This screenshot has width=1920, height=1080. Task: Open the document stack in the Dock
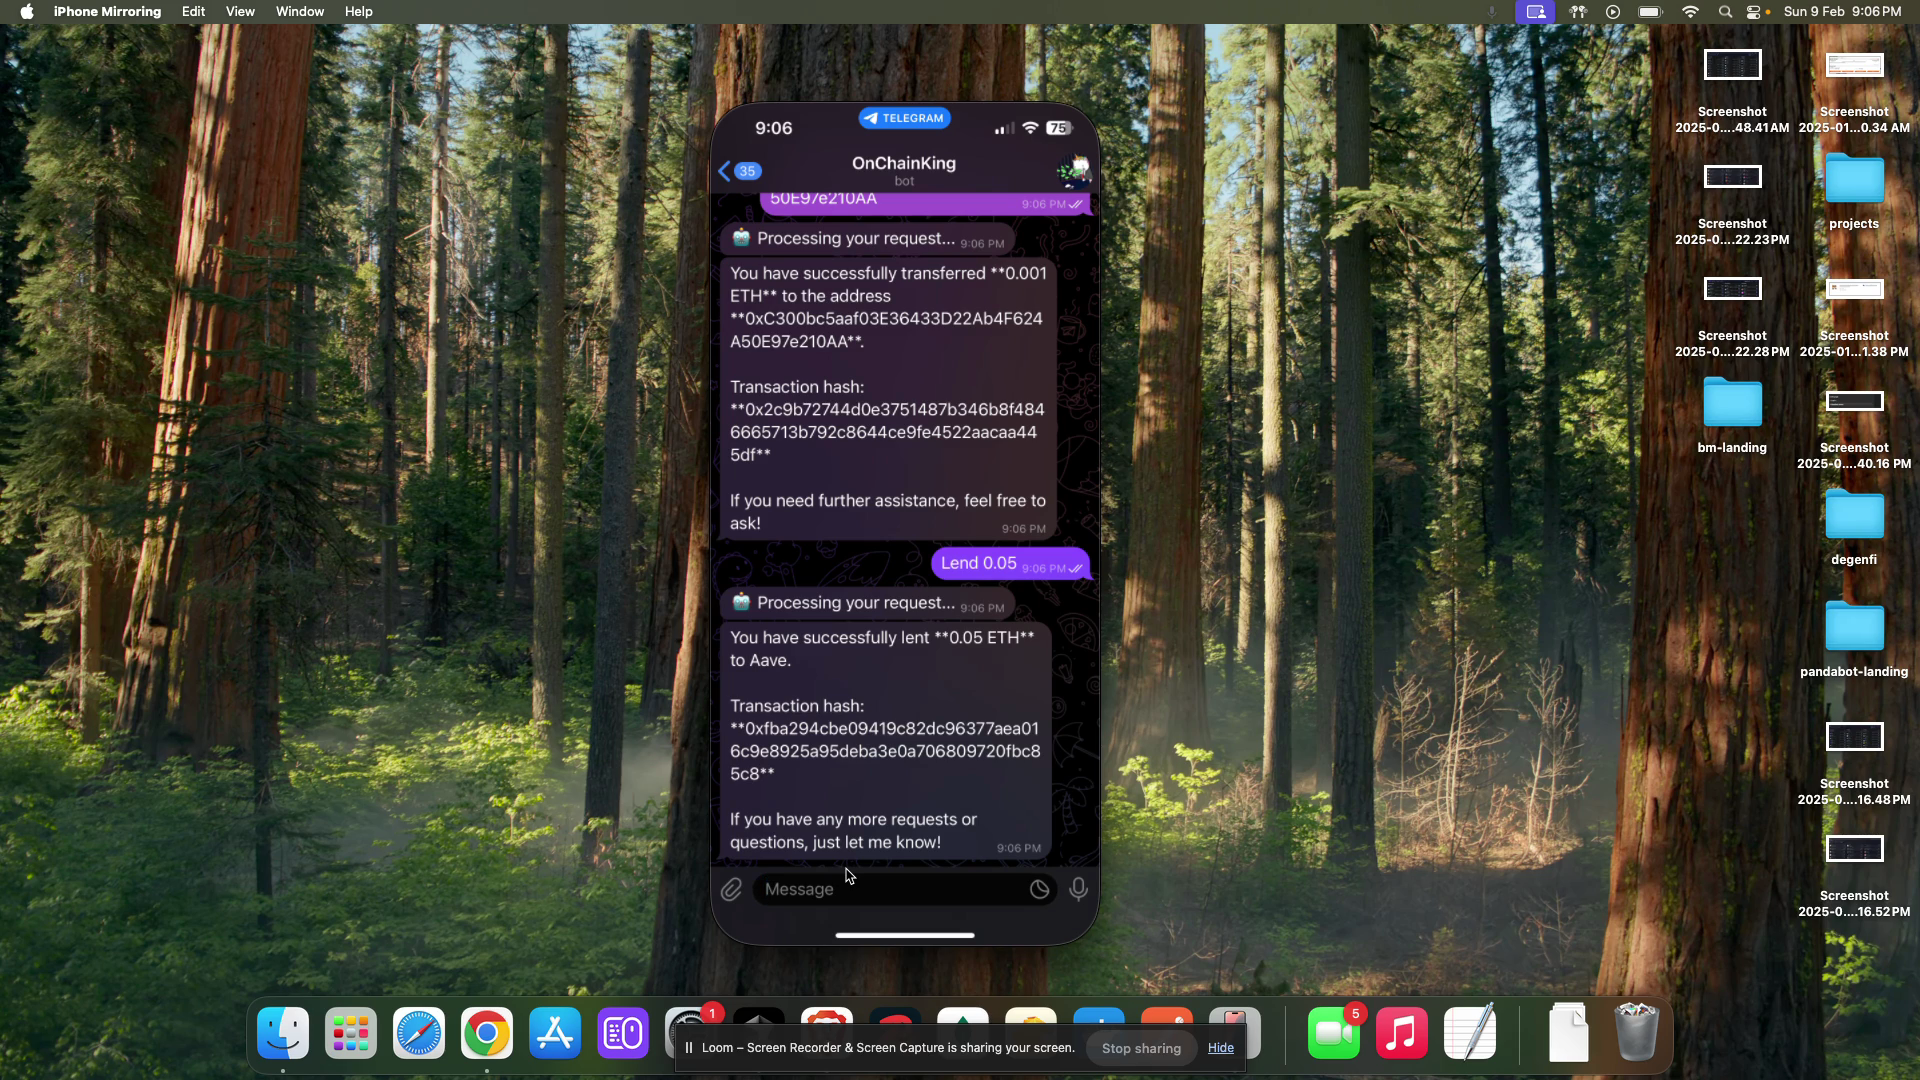pyautogui.click(x=1569, y=1033)
